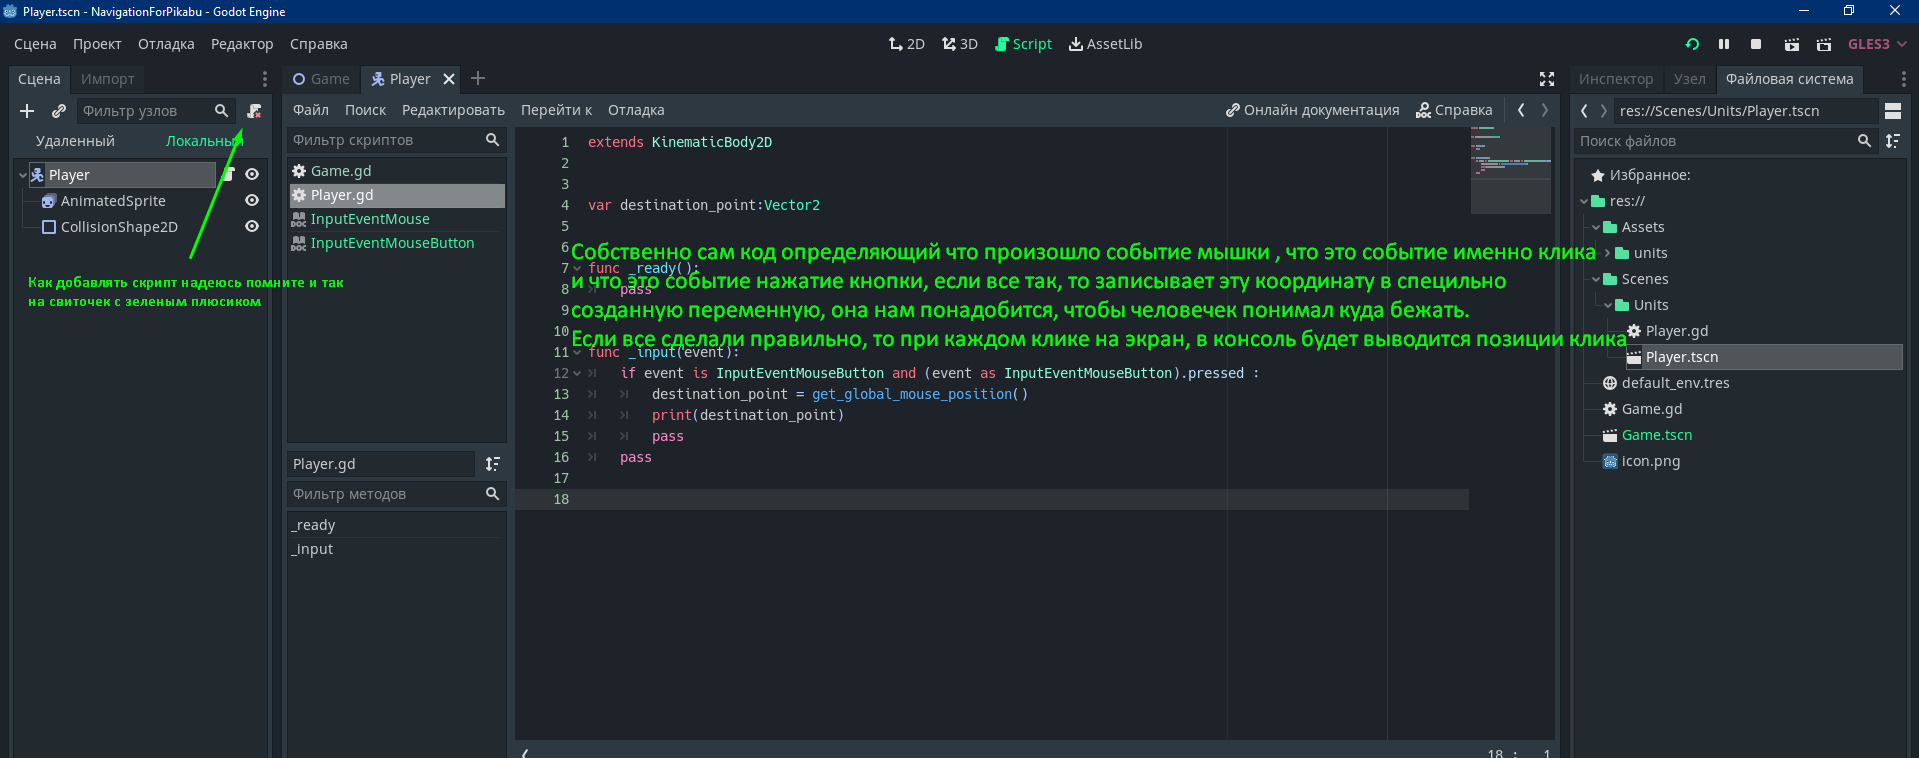Switch to the Import dock tab
This screenshot has height=758, width=1919.
coord(107,79)
